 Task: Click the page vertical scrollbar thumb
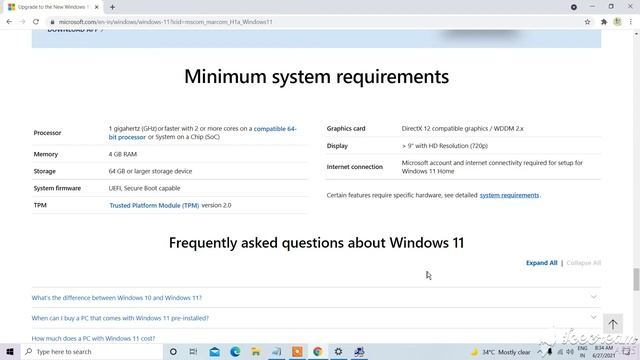pyautogui.click(x=636, y=280)
